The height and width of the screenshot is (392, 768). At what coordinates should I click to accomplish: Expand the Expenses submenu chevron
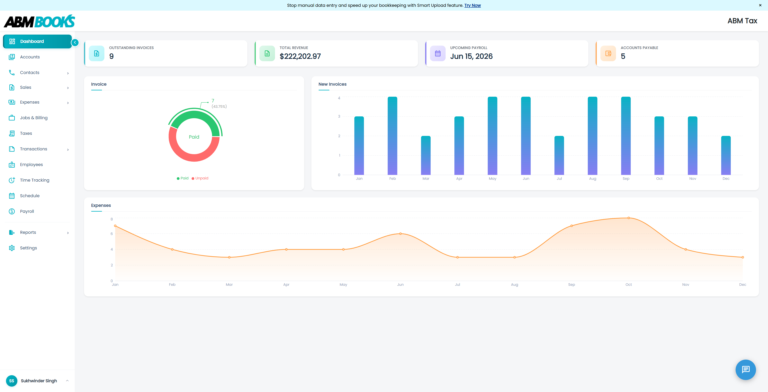pyautogui.click(x=68, y=103)
